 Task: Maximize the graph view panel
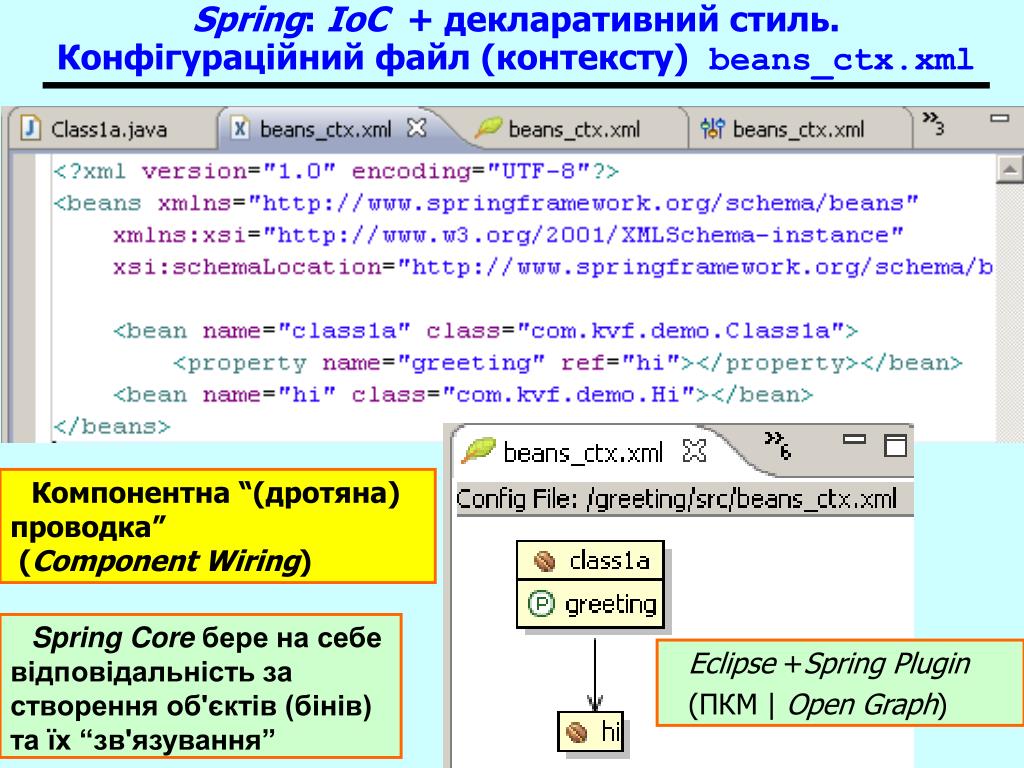pos(895,445)
